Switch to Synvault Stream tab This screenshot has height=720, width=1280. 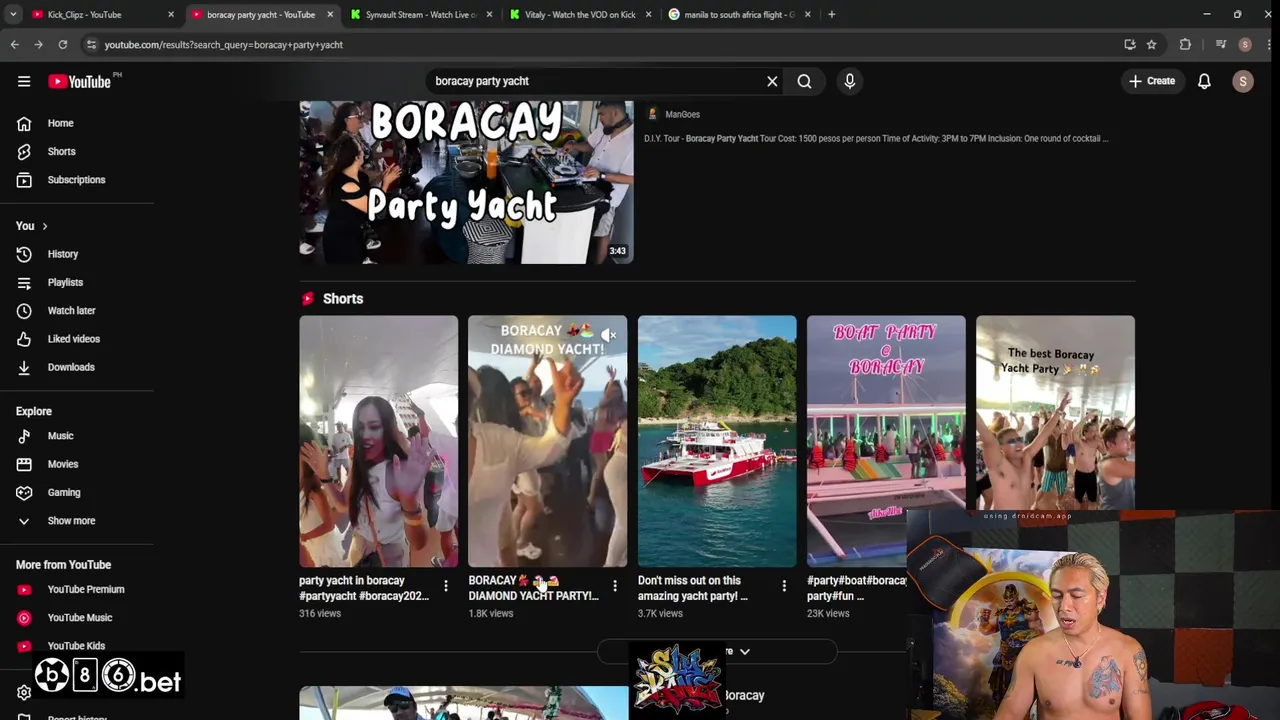(420, 15)
